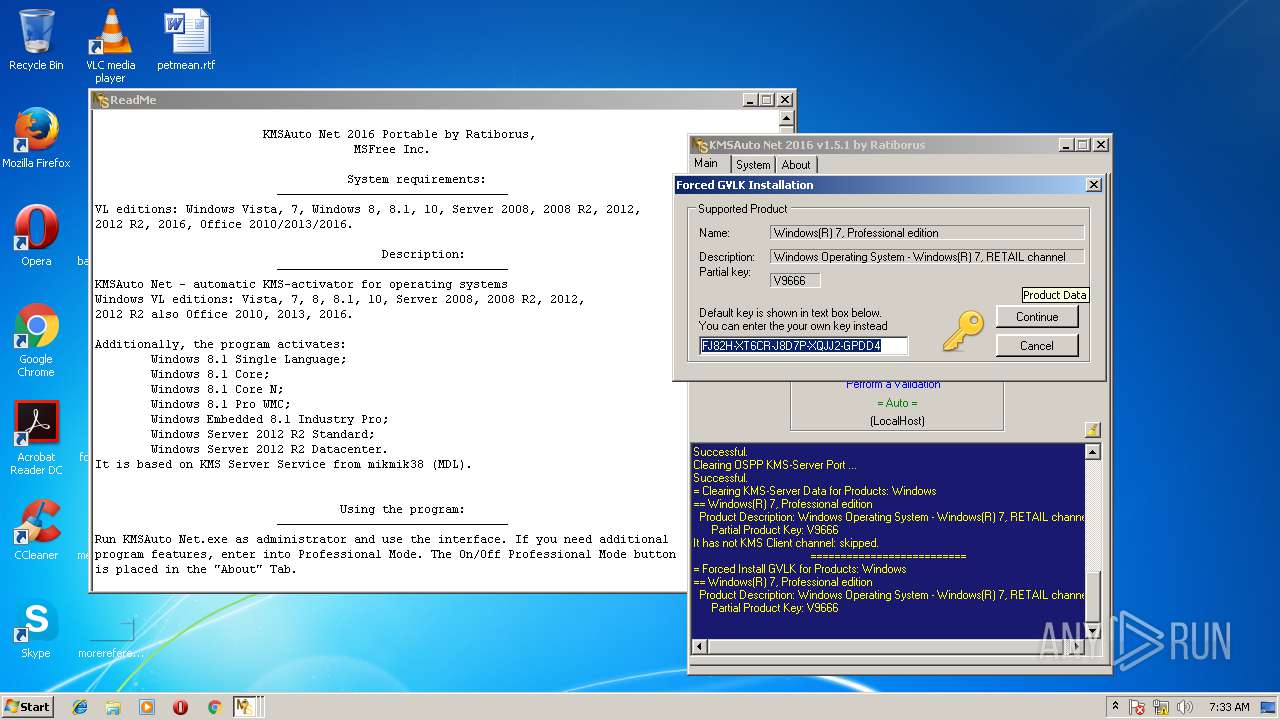
Task: Select the petmean.rtf file icon
Action: click(x=186, y=40)
